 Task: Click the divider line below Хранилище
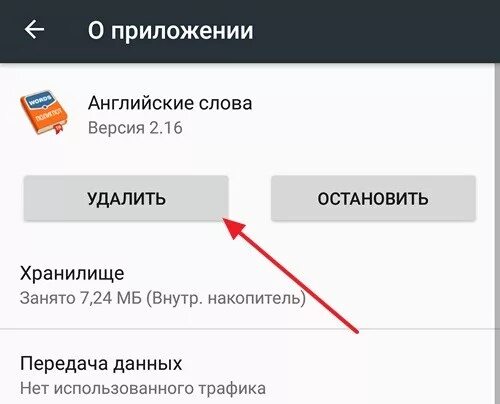point(247,329)
